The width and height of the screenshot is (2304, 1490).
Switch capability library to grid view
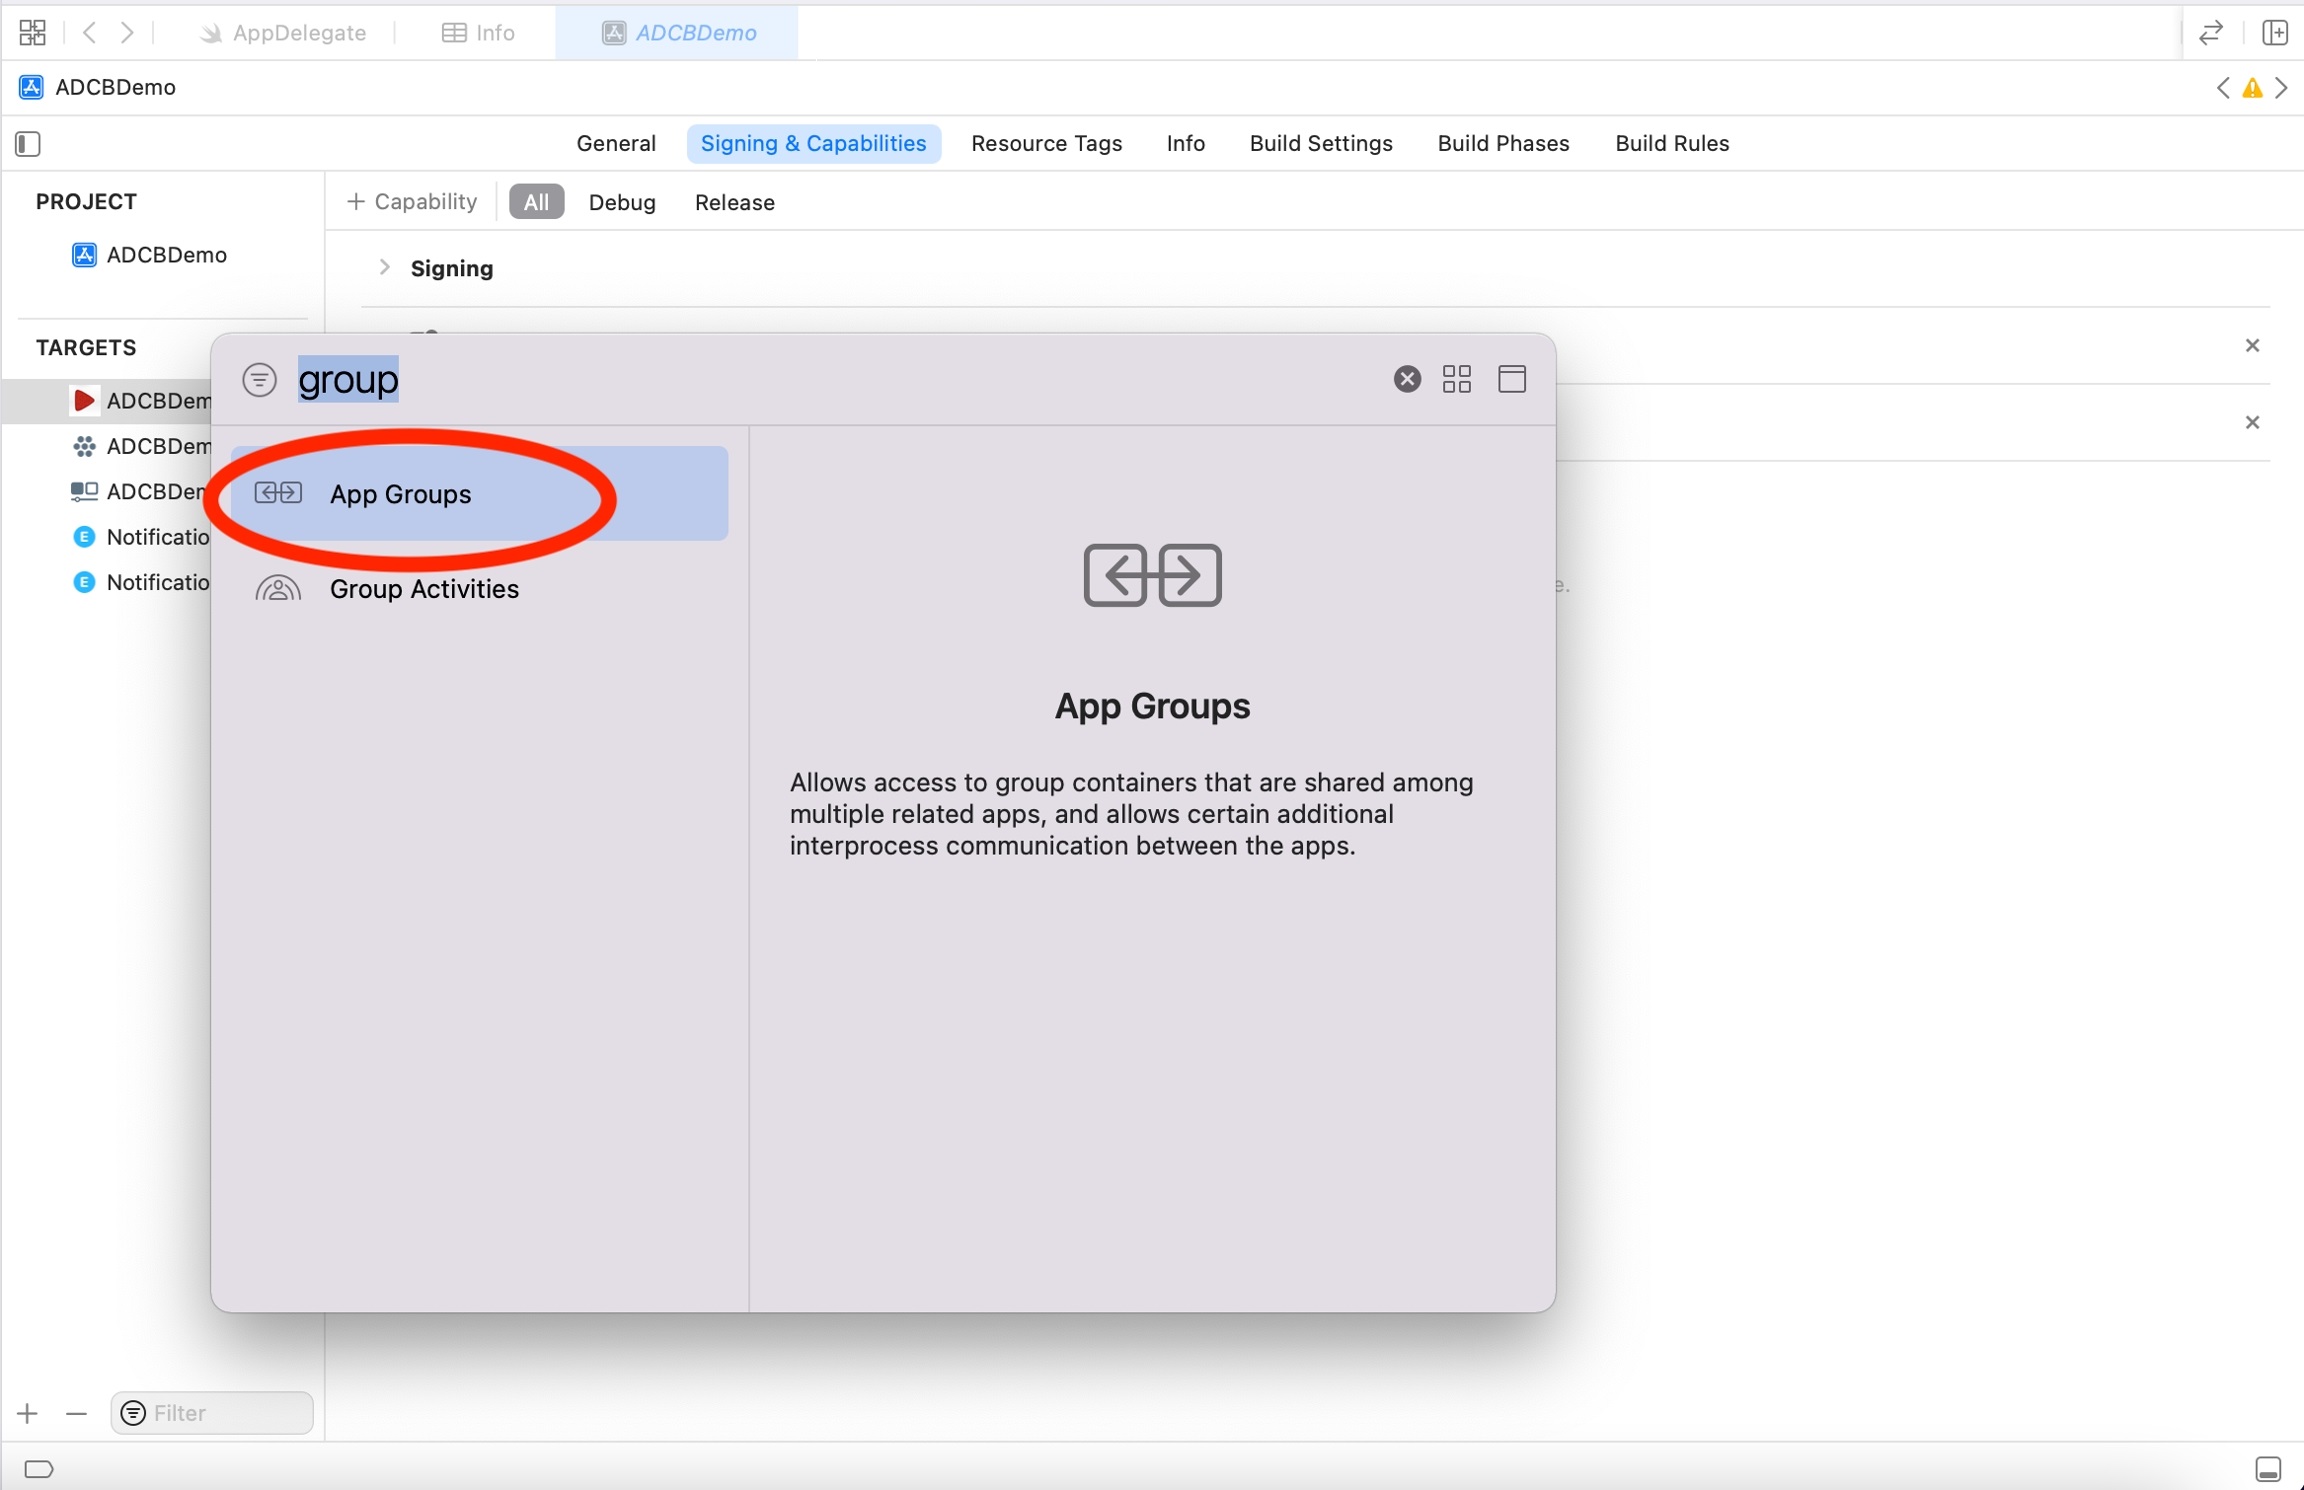tap(1456, 379)
